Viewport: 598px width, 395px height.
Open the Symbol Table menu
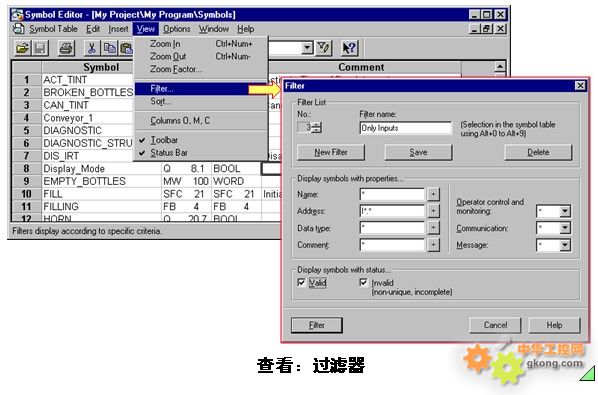coord(53,29)
